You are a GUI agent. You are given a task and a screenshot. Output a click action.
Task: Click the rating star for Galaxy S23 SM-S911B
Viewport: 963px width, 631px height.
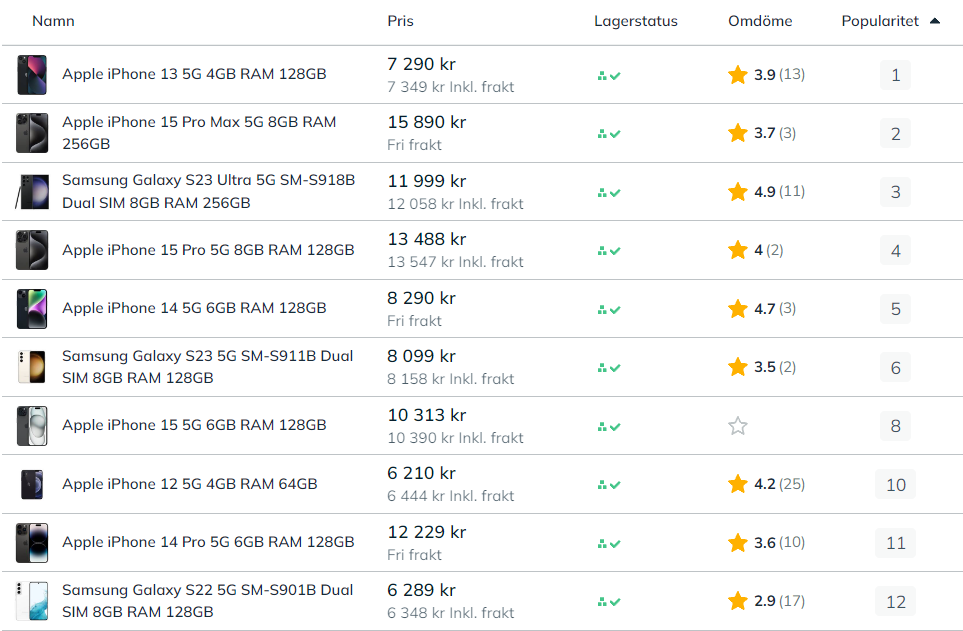(738, 367)
